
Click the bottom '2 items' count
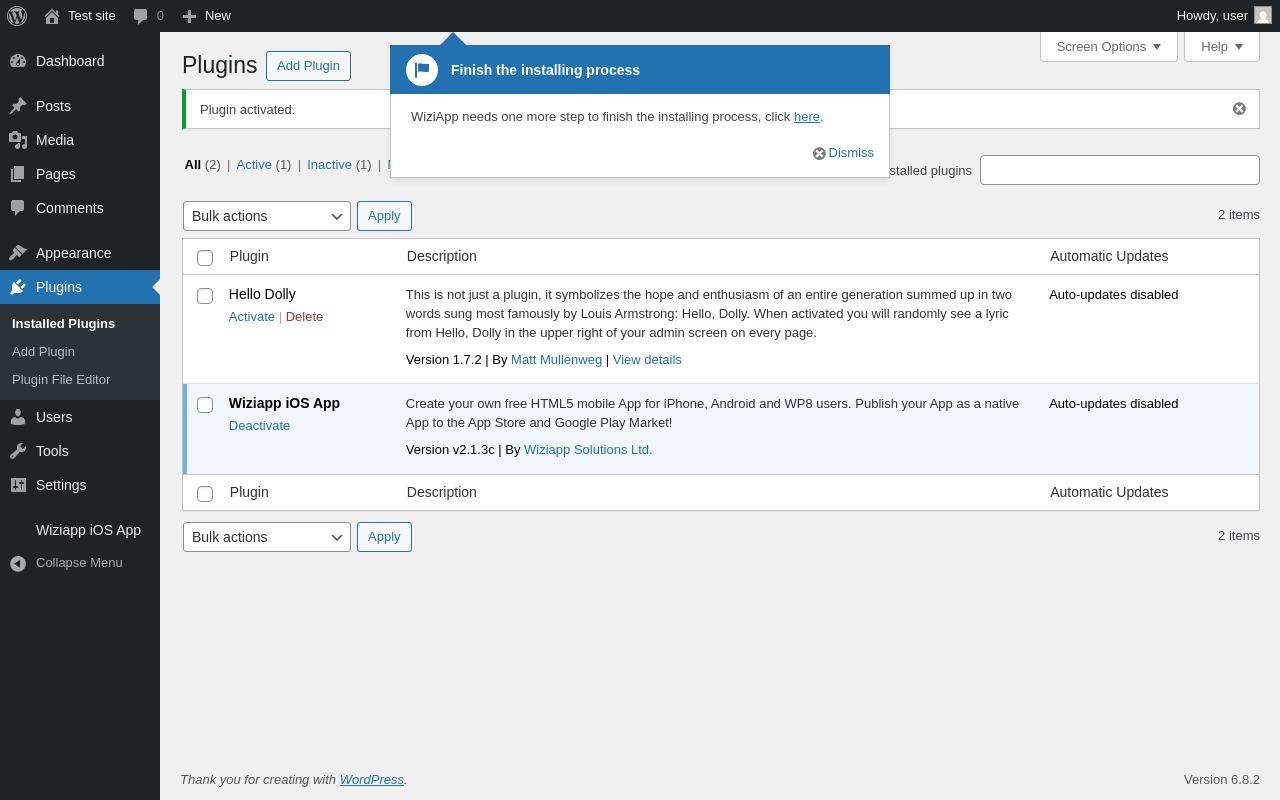point(1239,535)
